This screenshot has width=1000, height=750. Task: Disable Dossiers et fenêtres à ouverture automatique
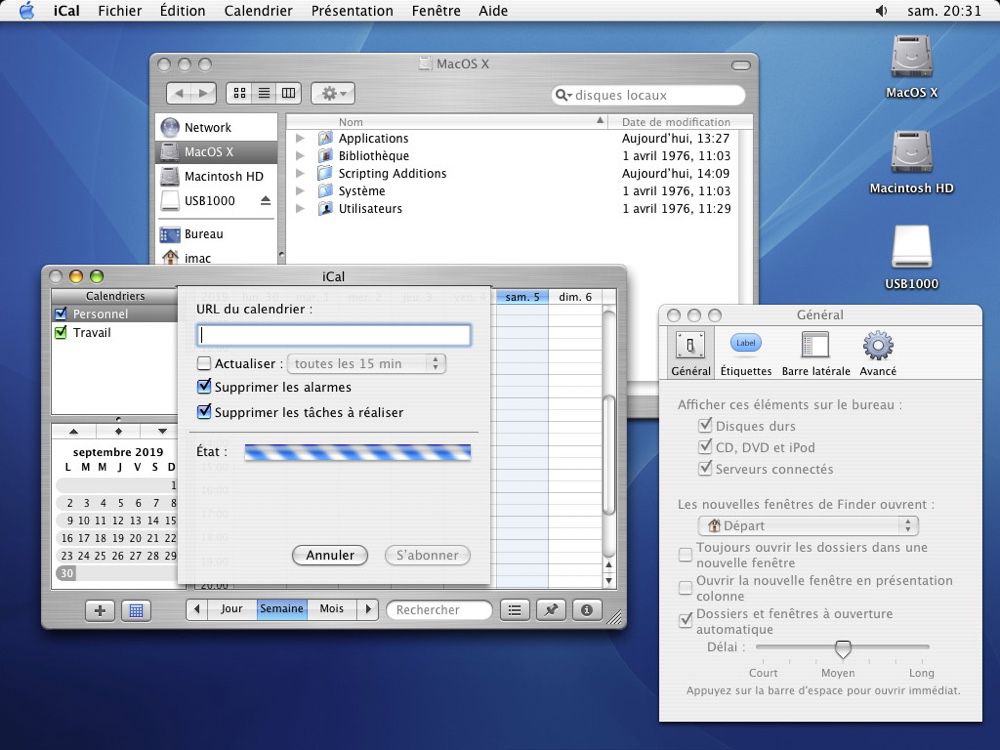point(686,621)
